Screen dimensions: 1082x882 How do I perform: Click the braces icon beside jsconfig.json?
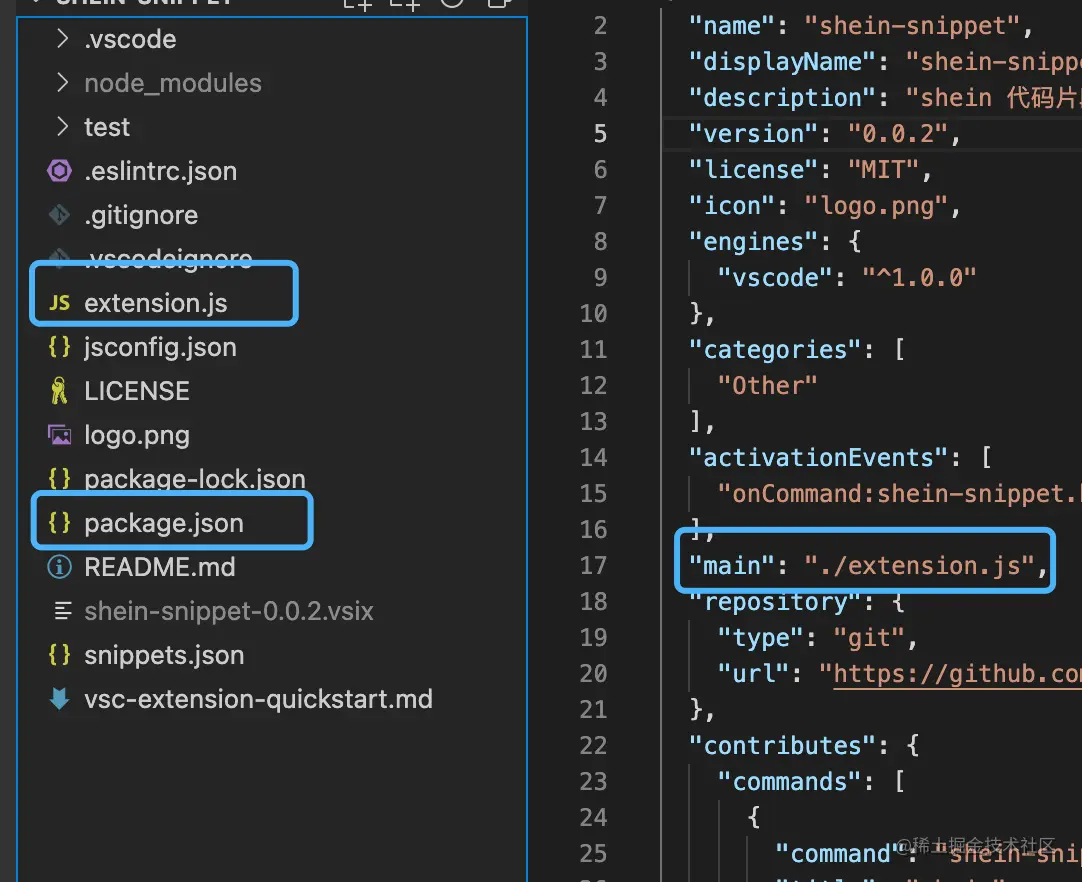click(59, 346)
